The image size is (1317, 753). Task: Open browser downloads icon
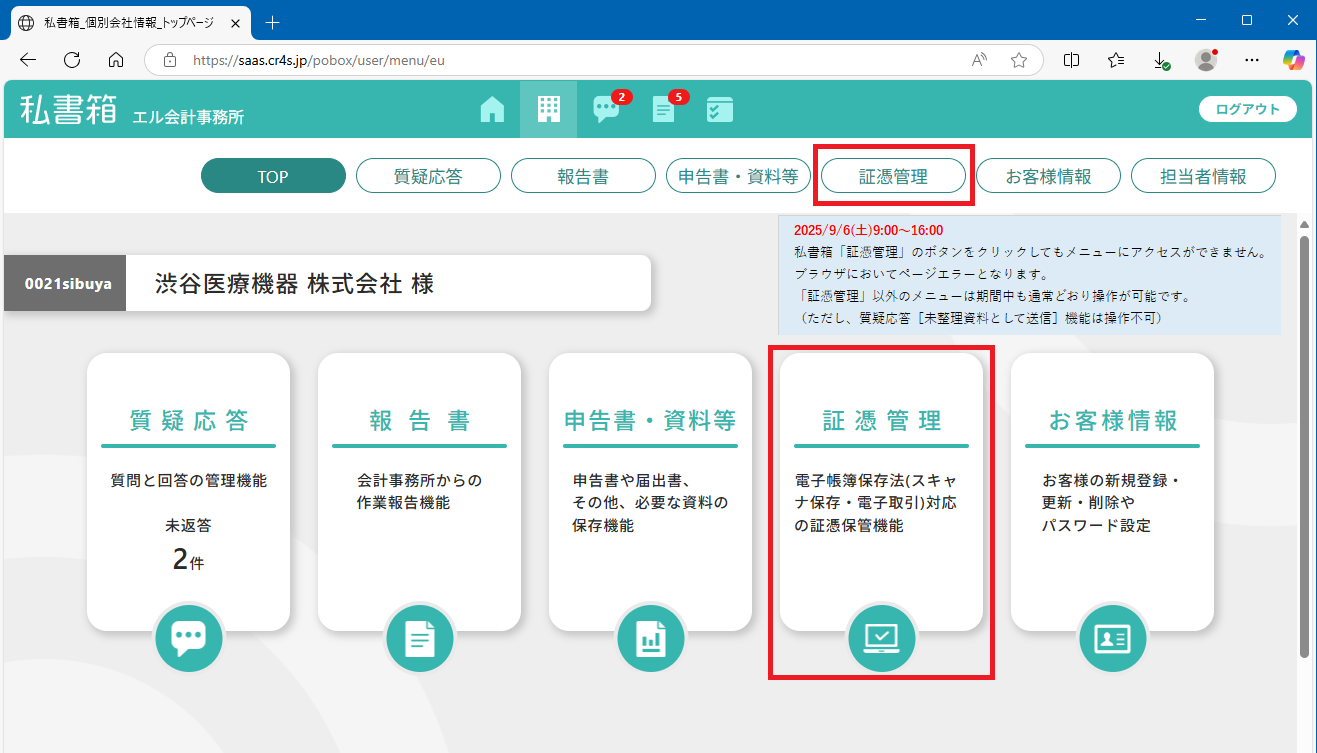pyautogui.click(x=1162, y=60)
